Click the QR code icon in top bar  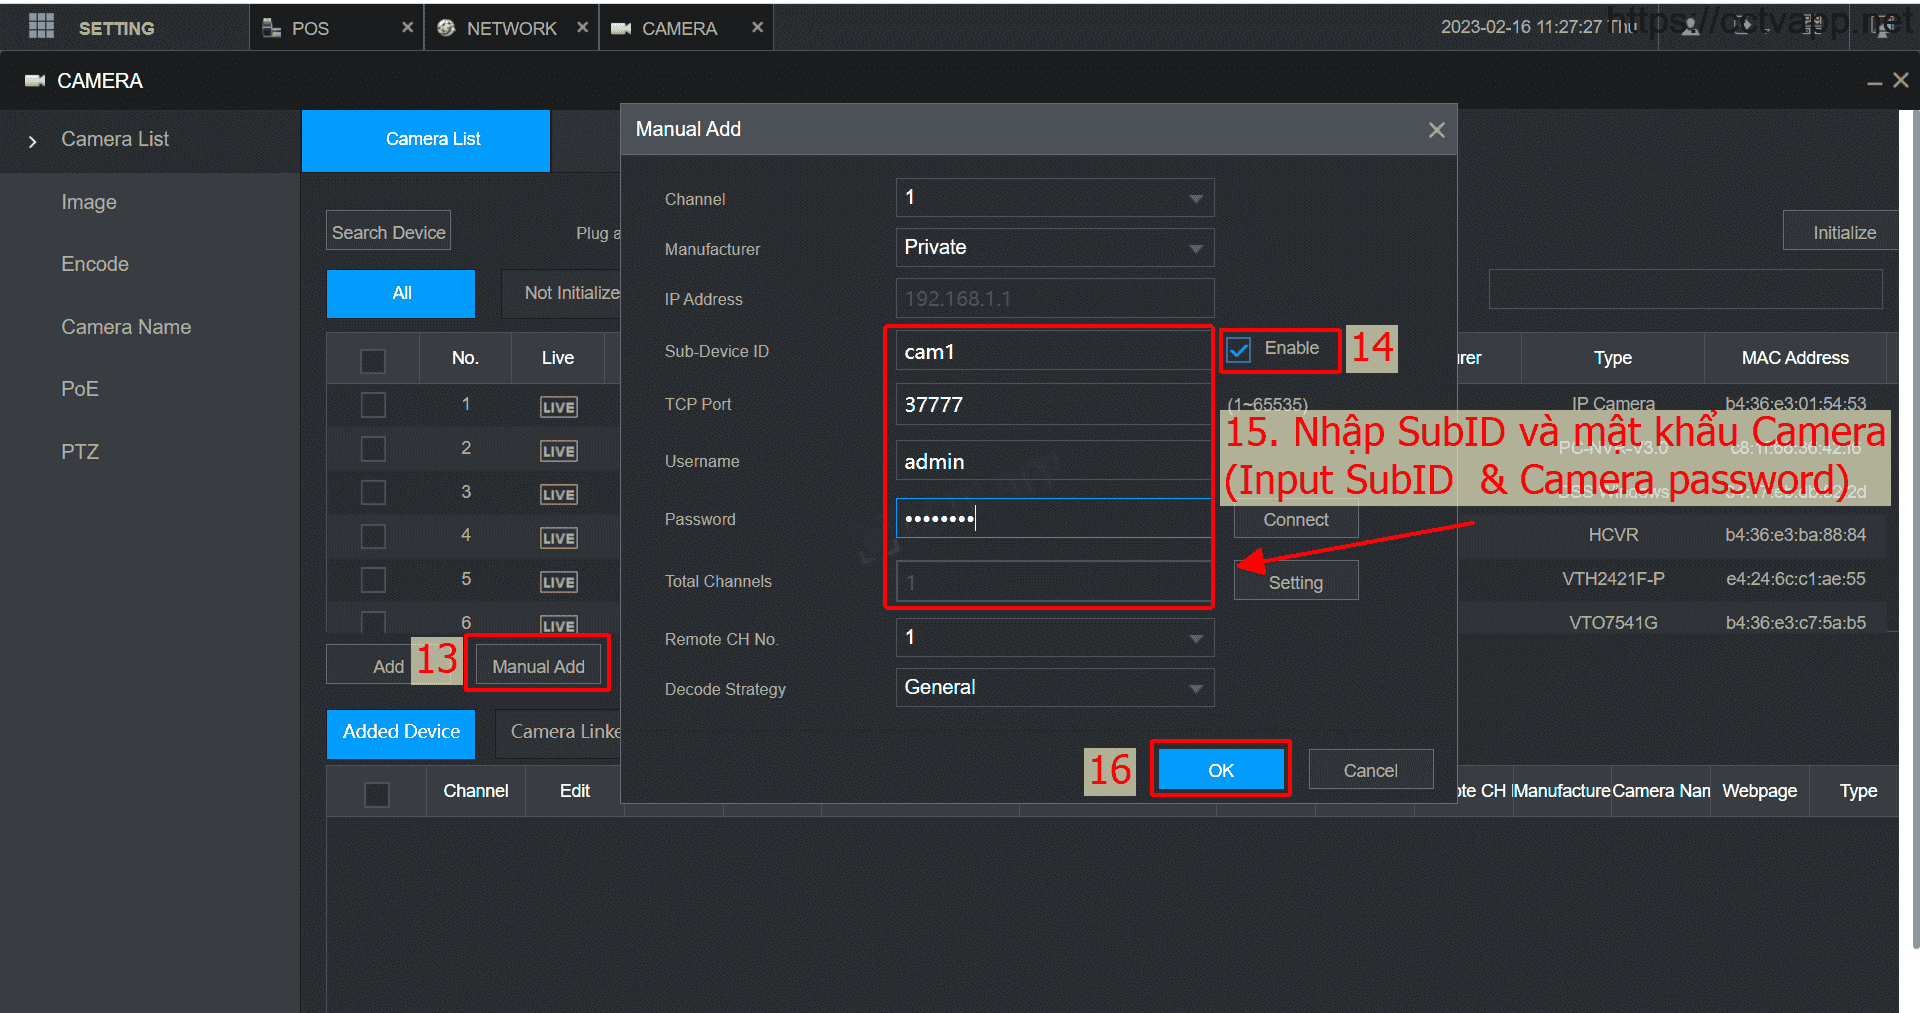1812,27
